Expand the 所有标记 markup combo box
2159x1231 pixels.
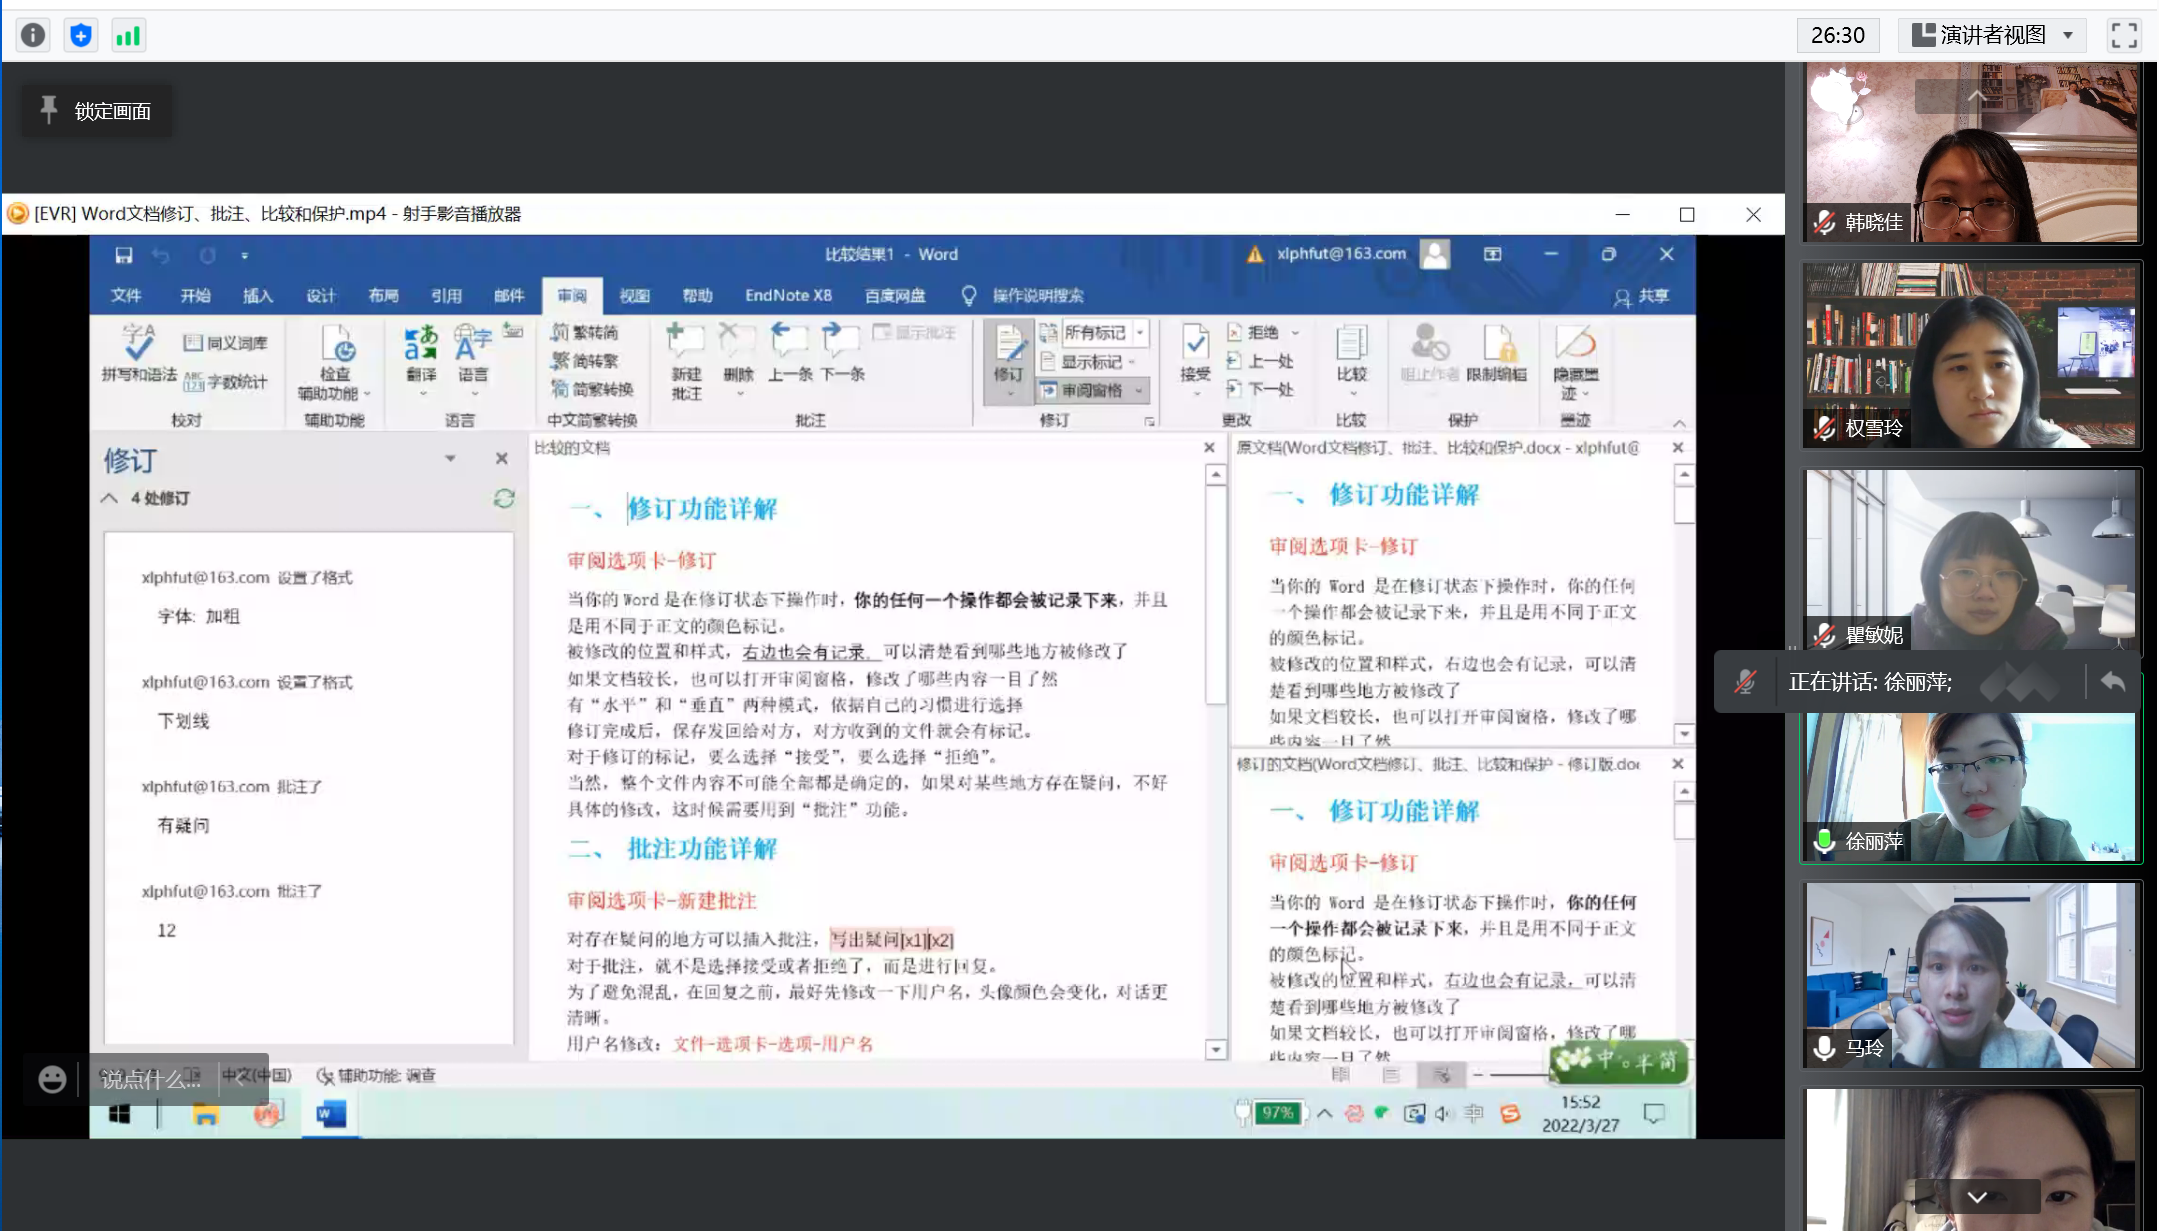point(1140,332)
